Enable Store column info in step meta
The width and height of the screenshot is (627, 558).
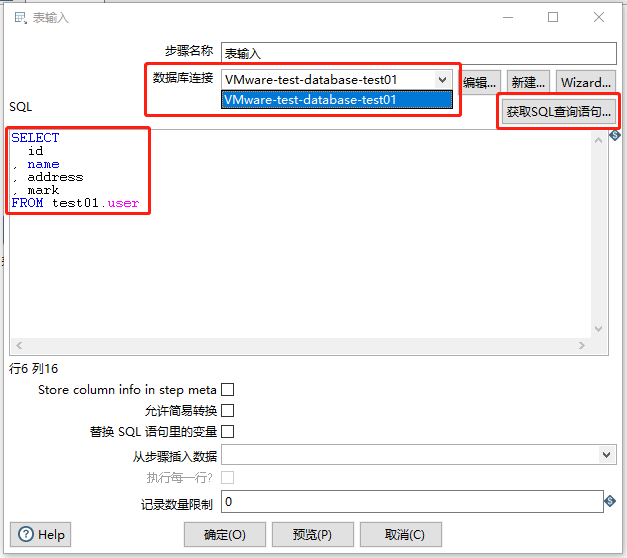(227, 390)
